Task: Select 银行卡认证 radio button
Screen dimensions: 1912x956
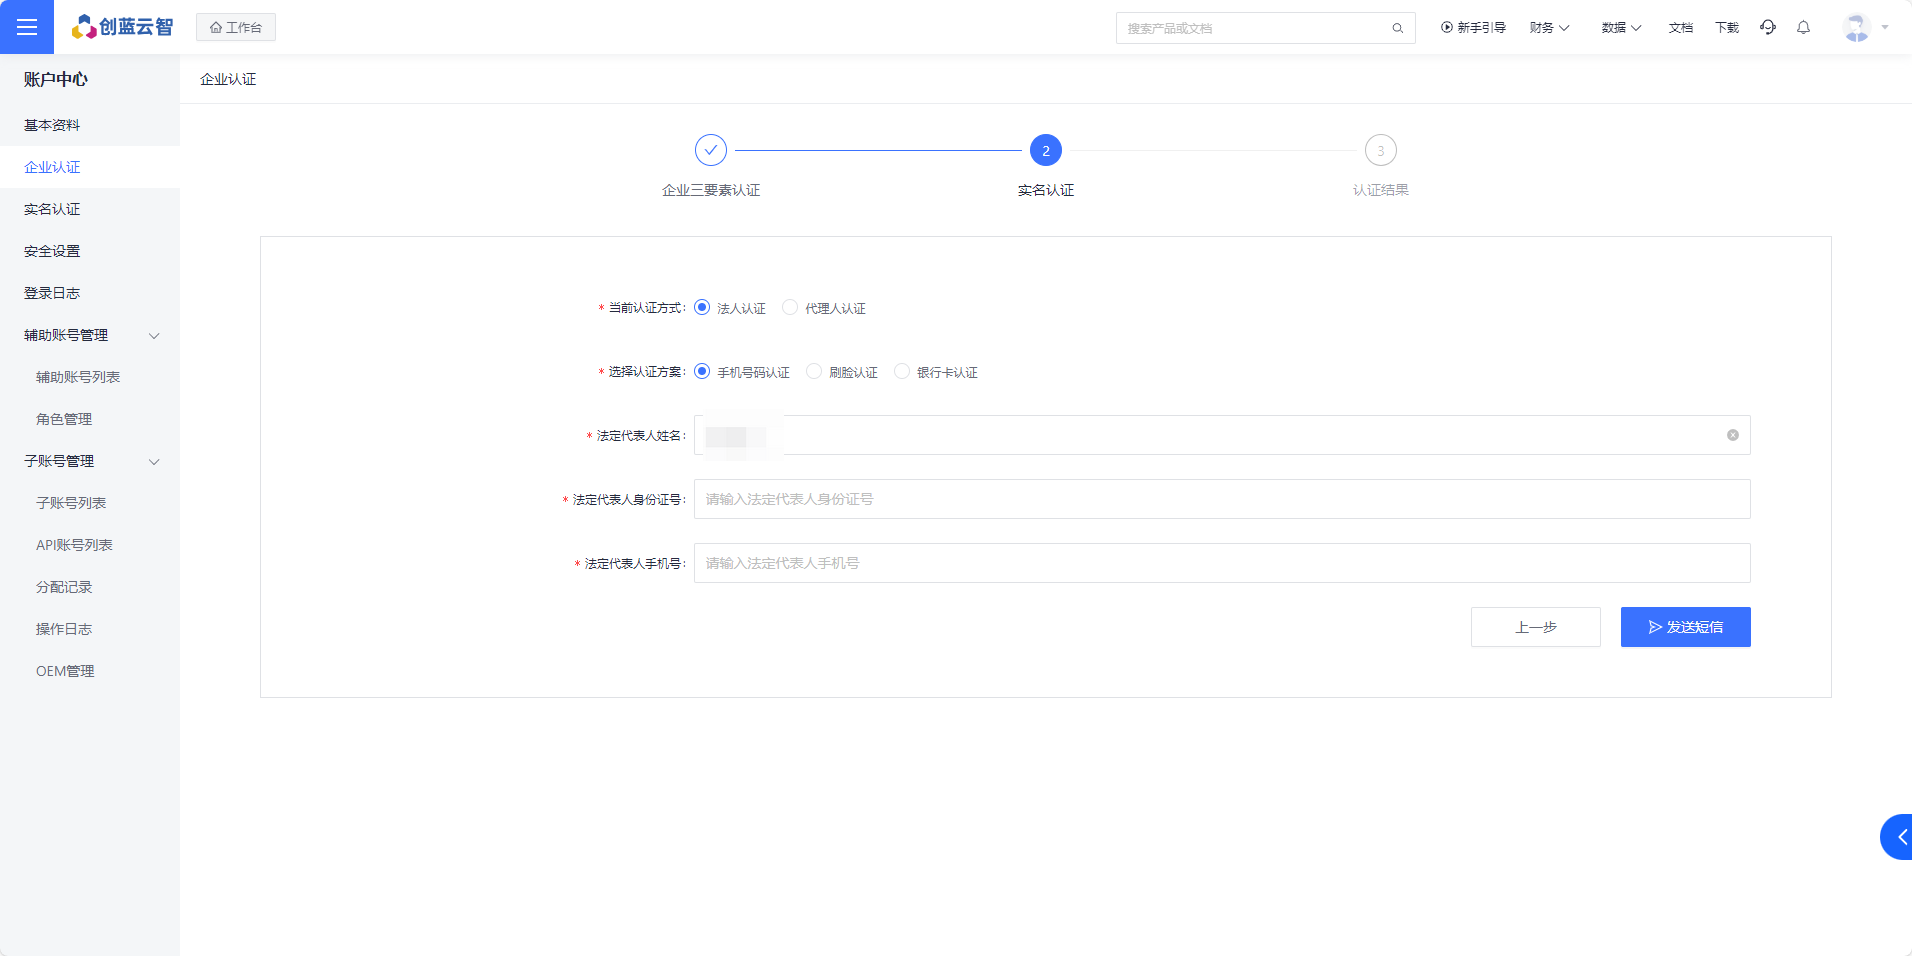Action: [x=902, y=372]
